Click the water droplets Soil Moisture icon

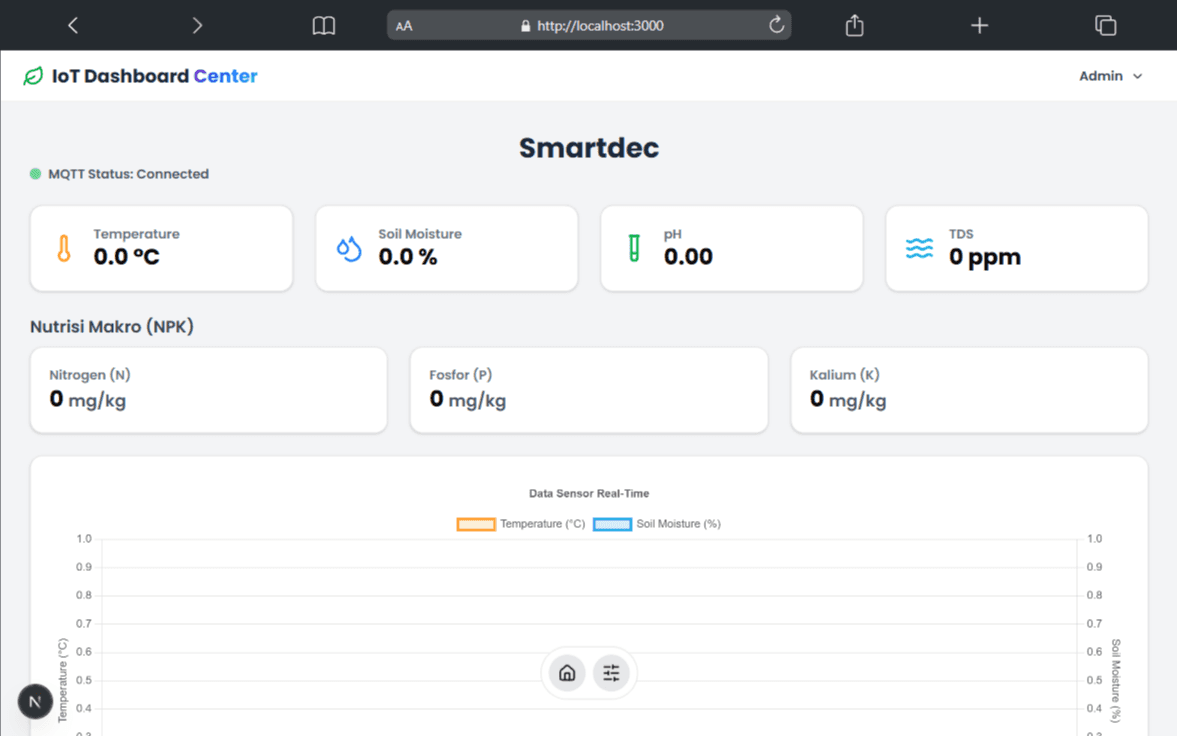[349, 248]
